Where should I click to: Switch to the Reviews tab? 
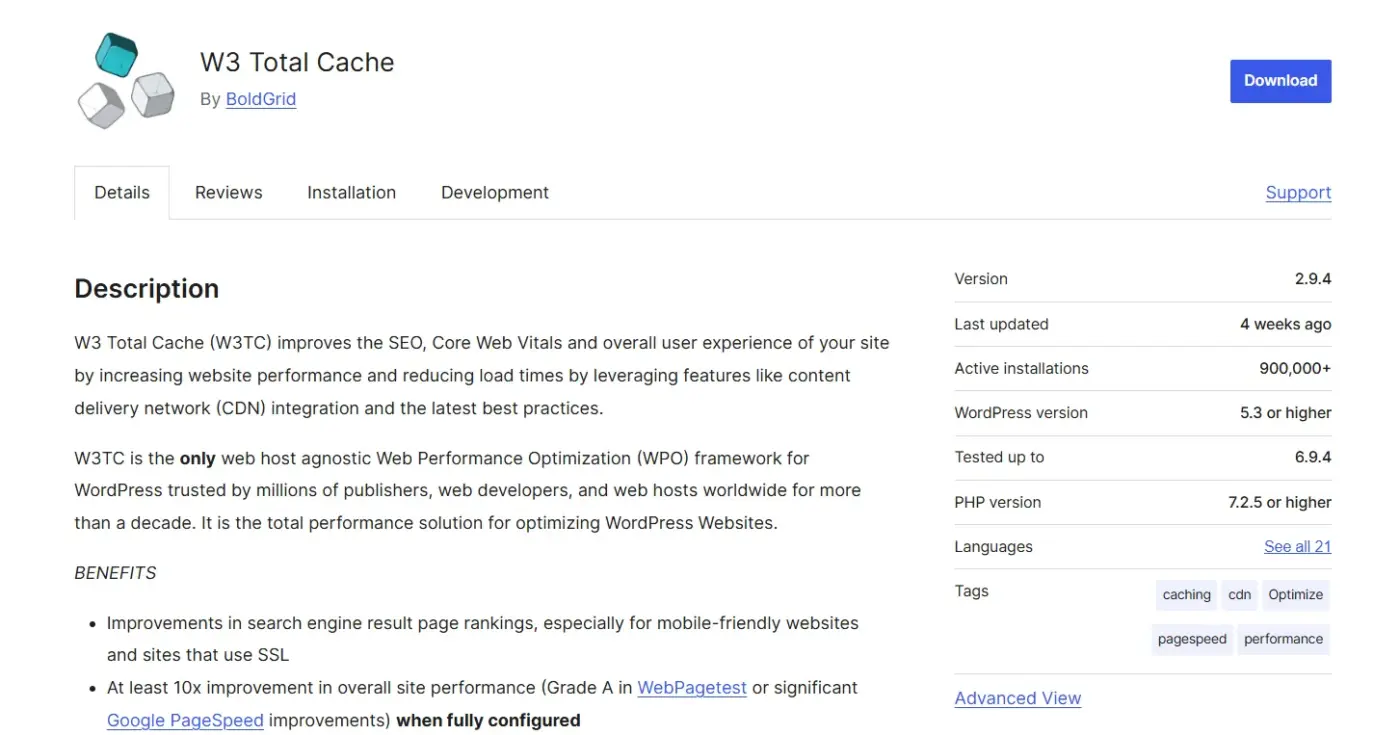tap(229, 193)
